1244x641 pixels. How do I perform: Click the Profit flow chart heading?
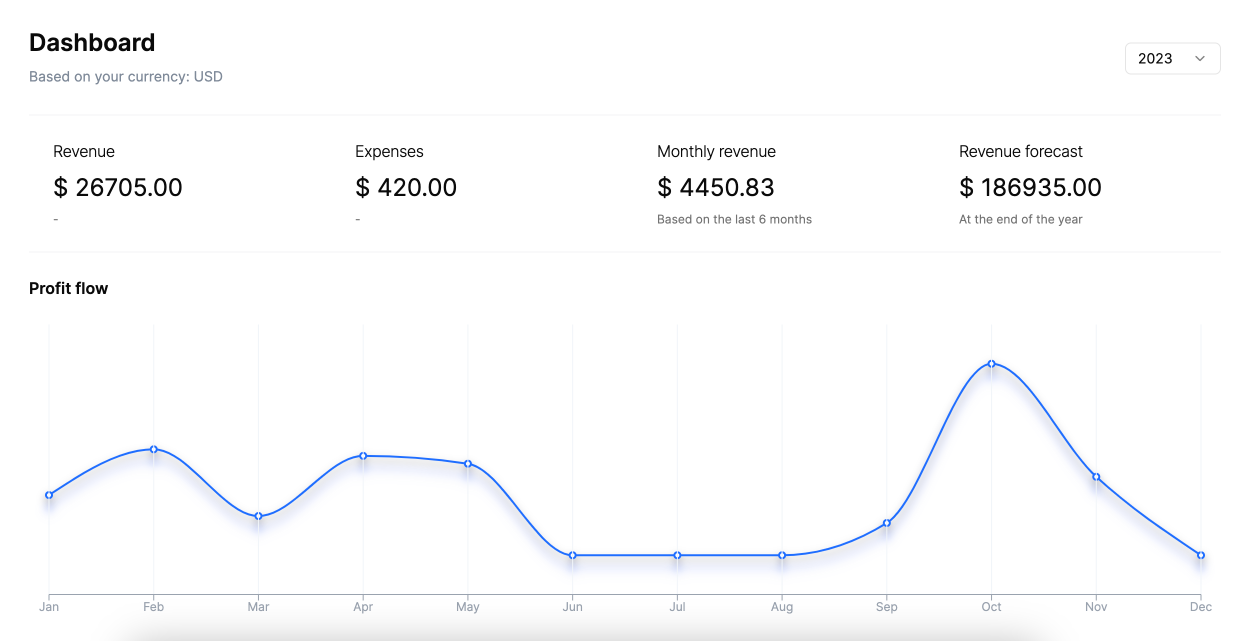click(68, 289)
